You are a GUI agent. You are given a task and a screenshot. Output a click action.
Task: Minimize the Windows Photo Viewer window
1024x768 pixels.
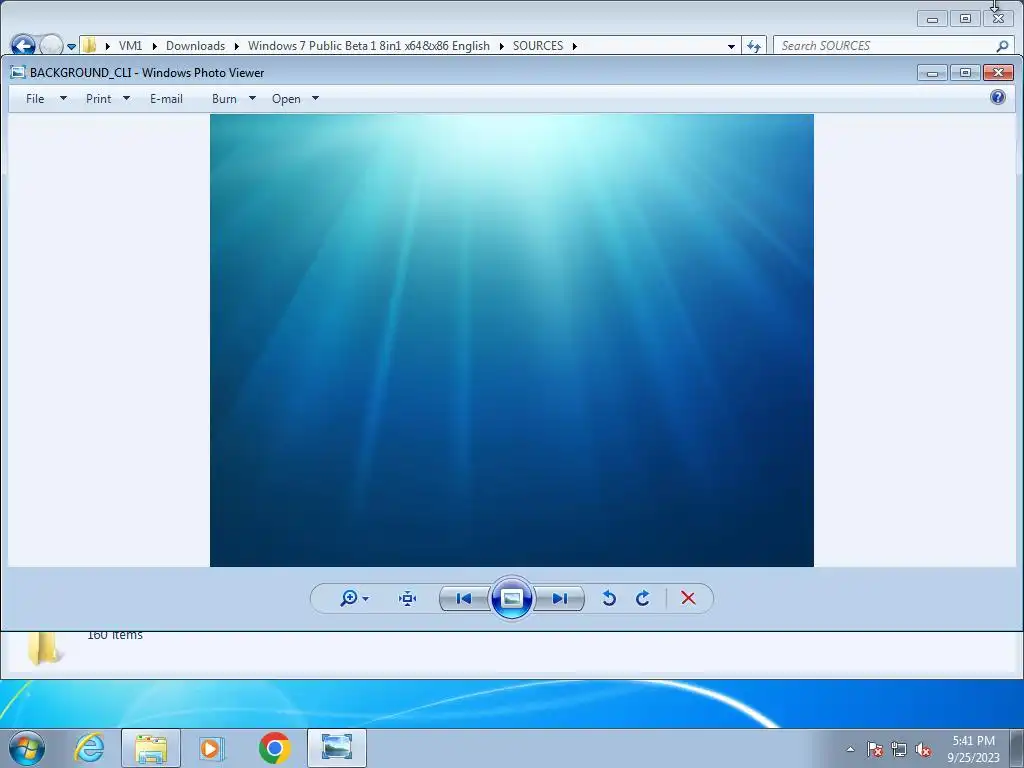click(932, 72)
